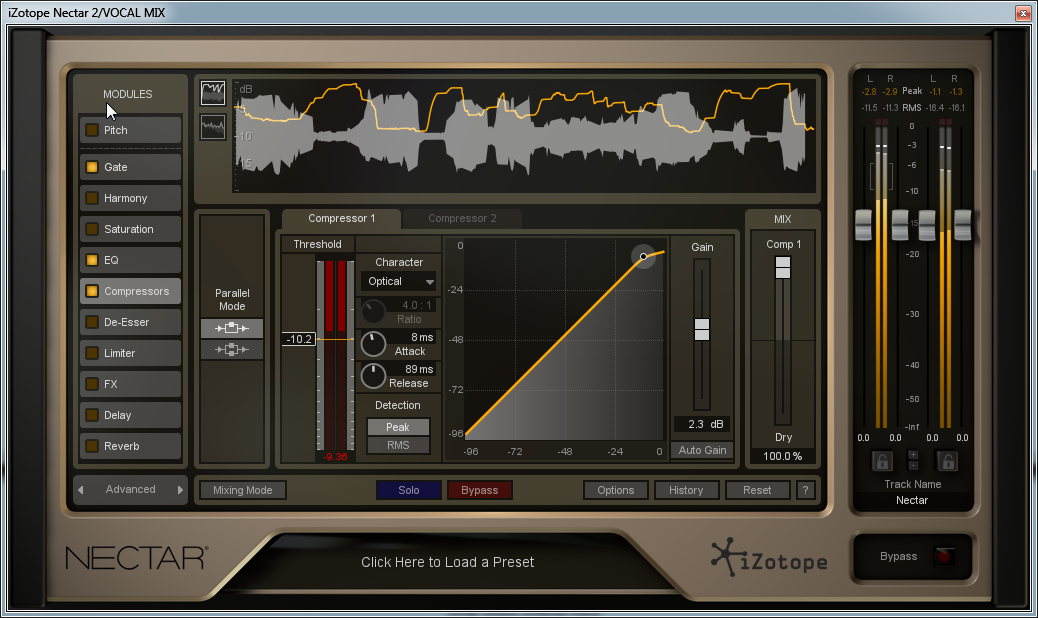This screenshot has height=618, width=1038.
Task: Click the Attack knob
Action: point(373,344)
